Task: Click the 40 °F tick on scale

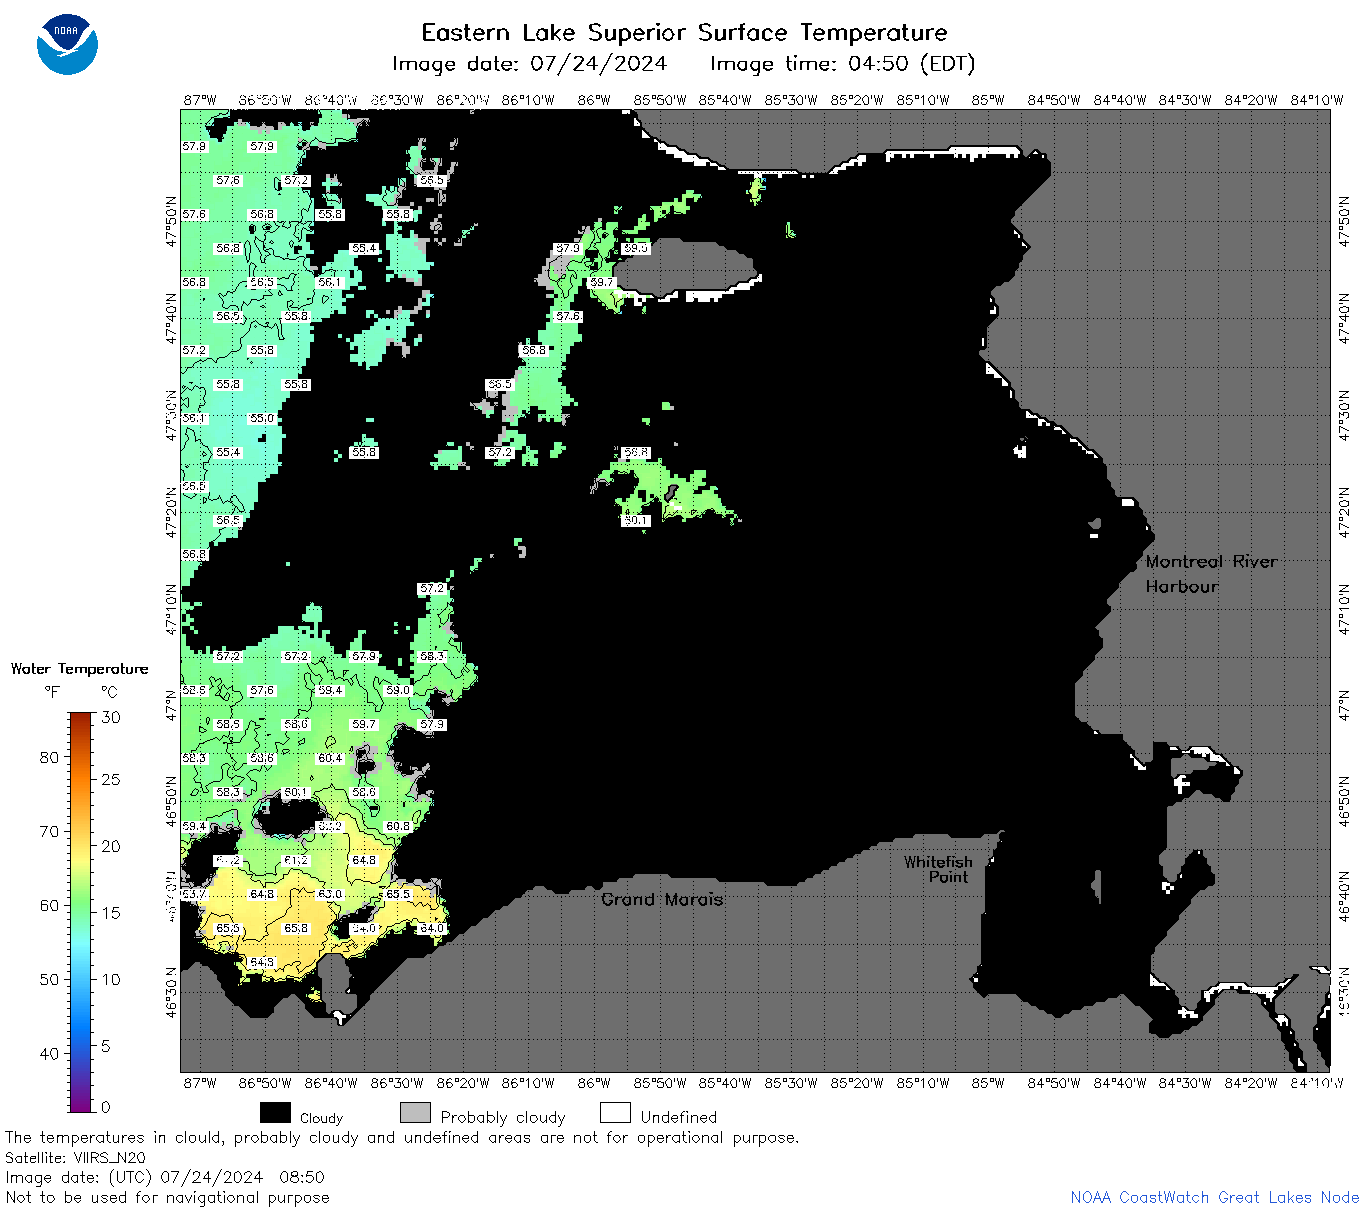Action: [x=49, y=1053]
